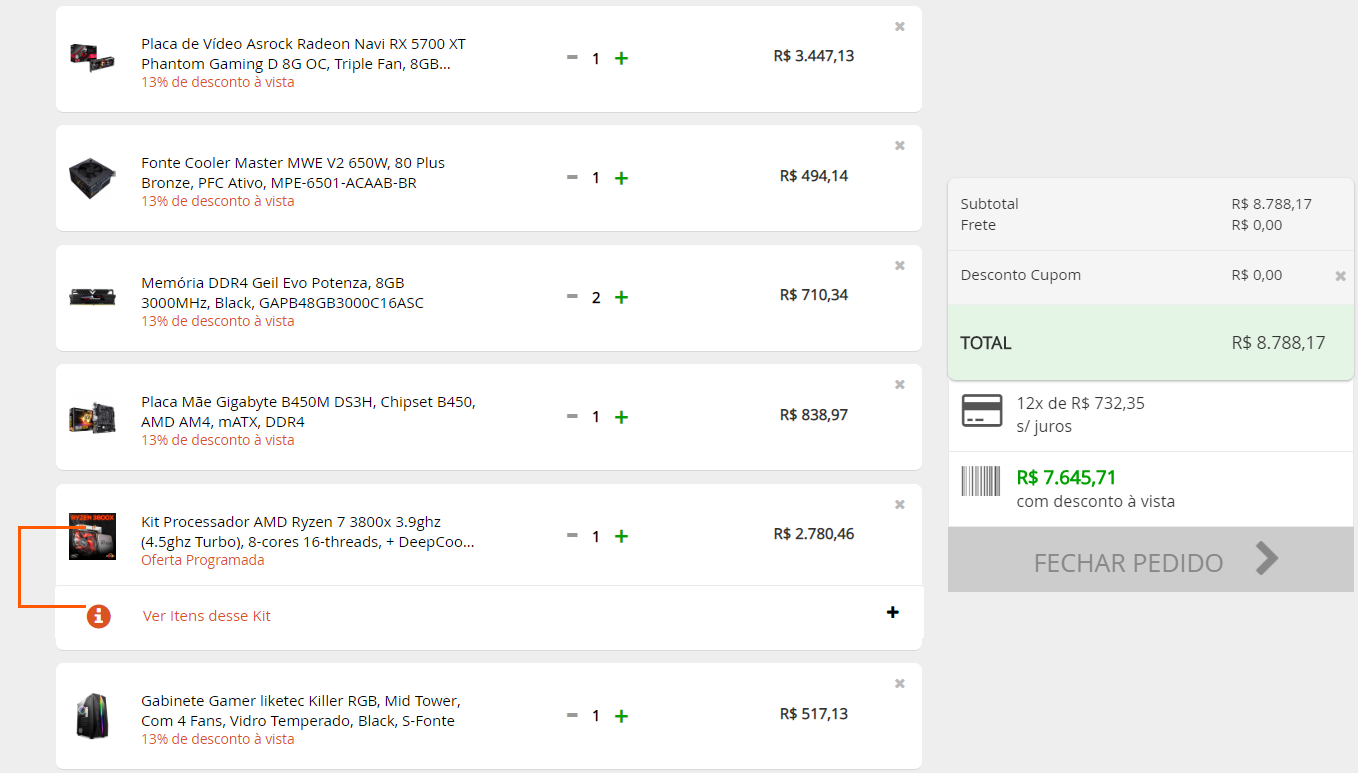Increase quantity of Ryzen 7 3800x kit
The image size is (1358, 773).
[621, 536]
